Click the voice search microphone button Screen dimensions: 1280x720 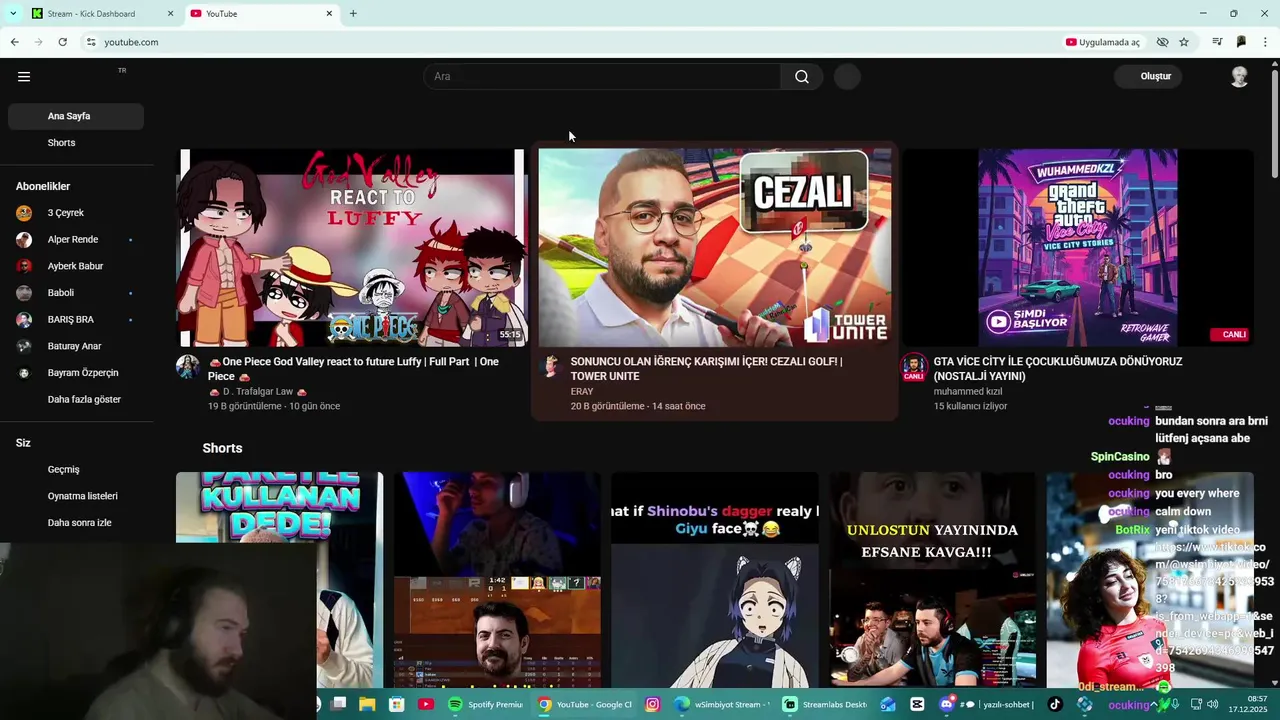coord(847,77)
